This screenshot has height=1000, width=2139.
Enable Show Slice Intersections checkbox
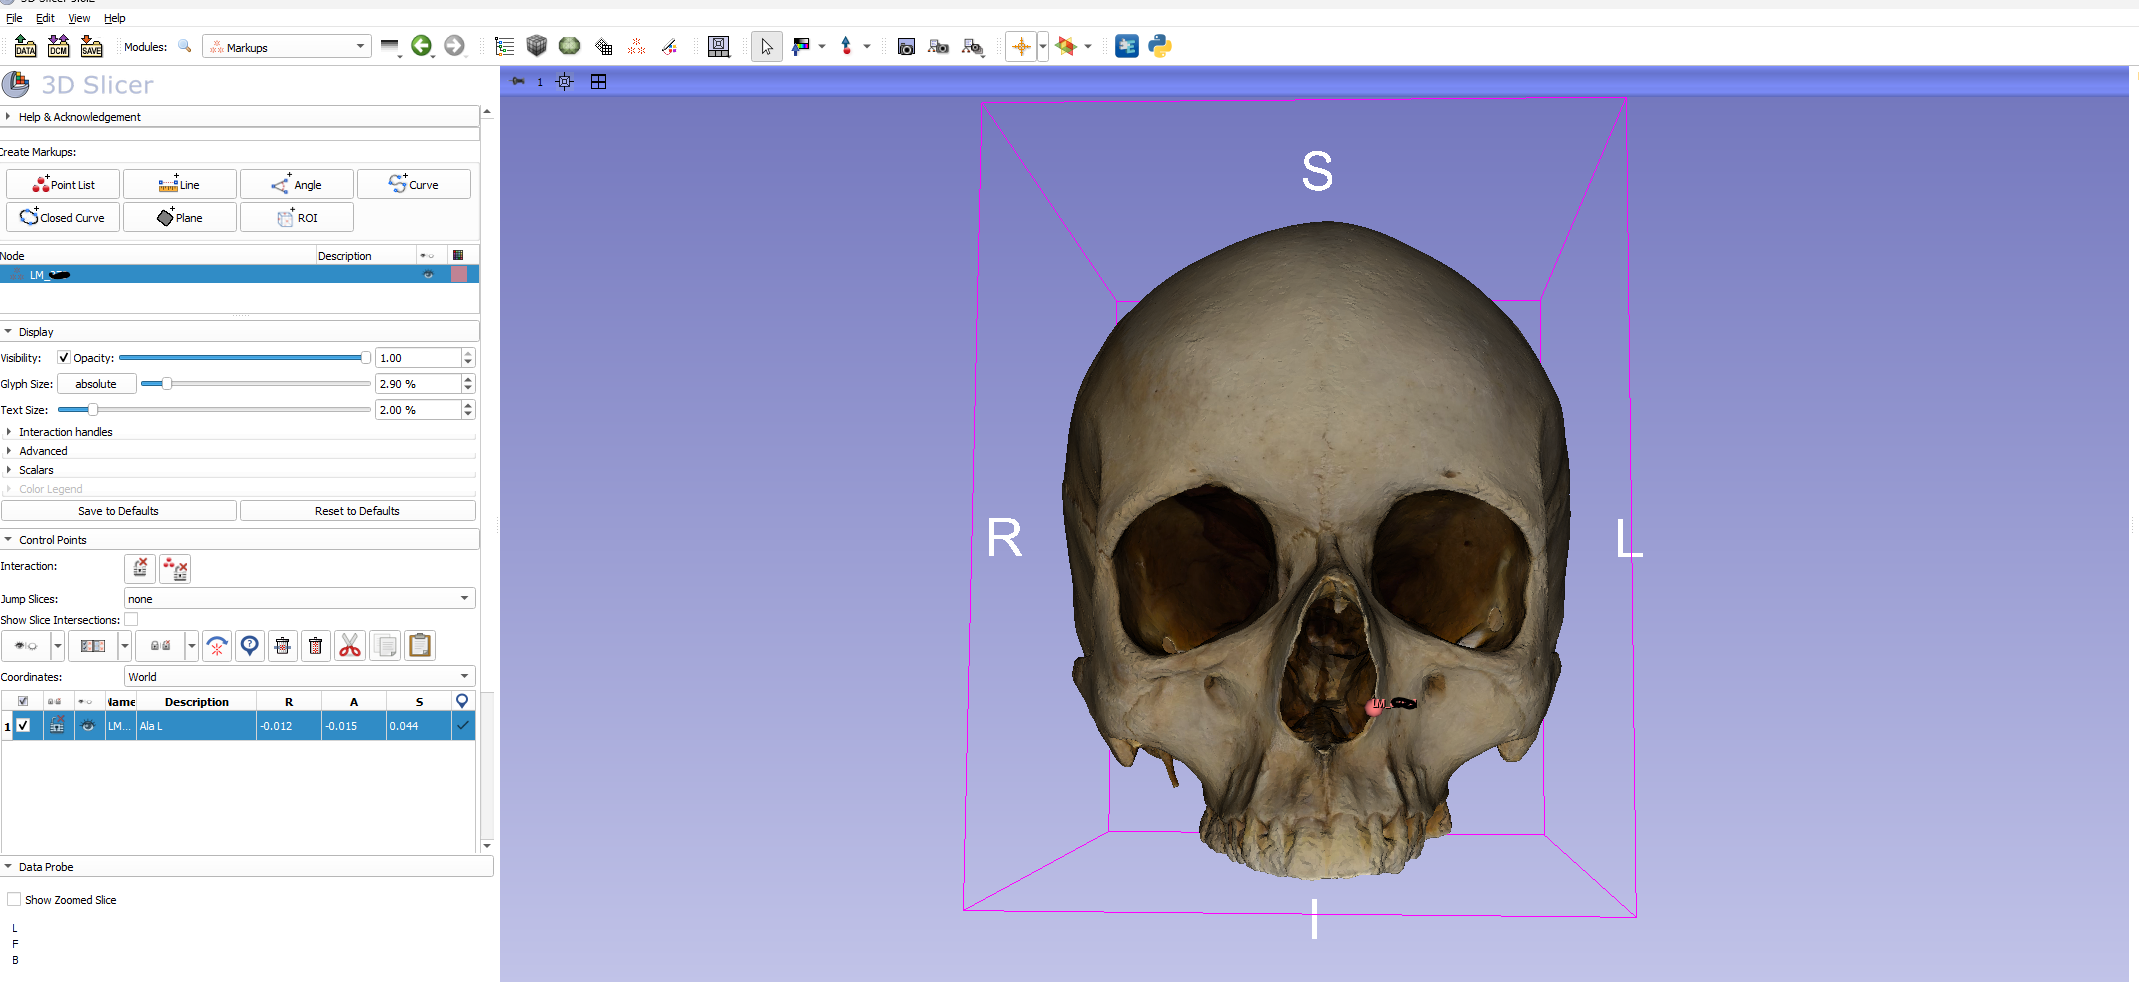[131, 620]
